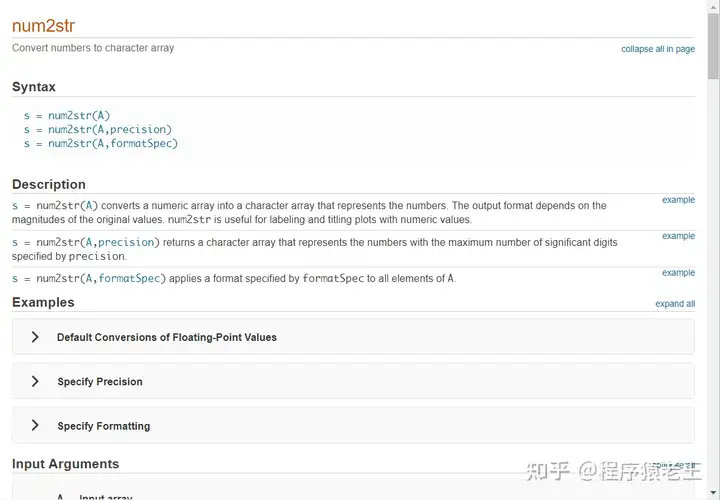This screenshot has width=720, height=500.
Task: Click 'formatSpec' argument in syntax line
Action: 141,143
